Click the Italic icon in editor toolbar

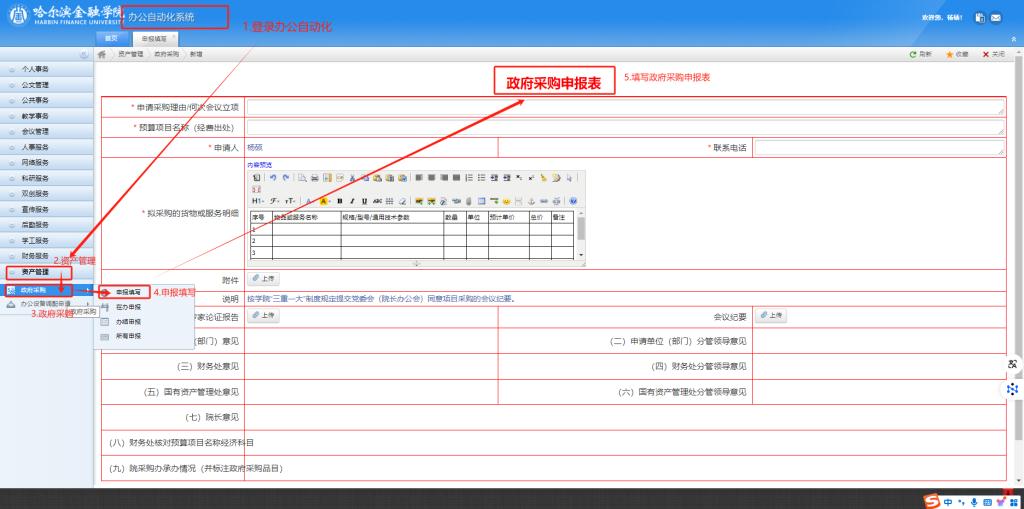[352, 201]
